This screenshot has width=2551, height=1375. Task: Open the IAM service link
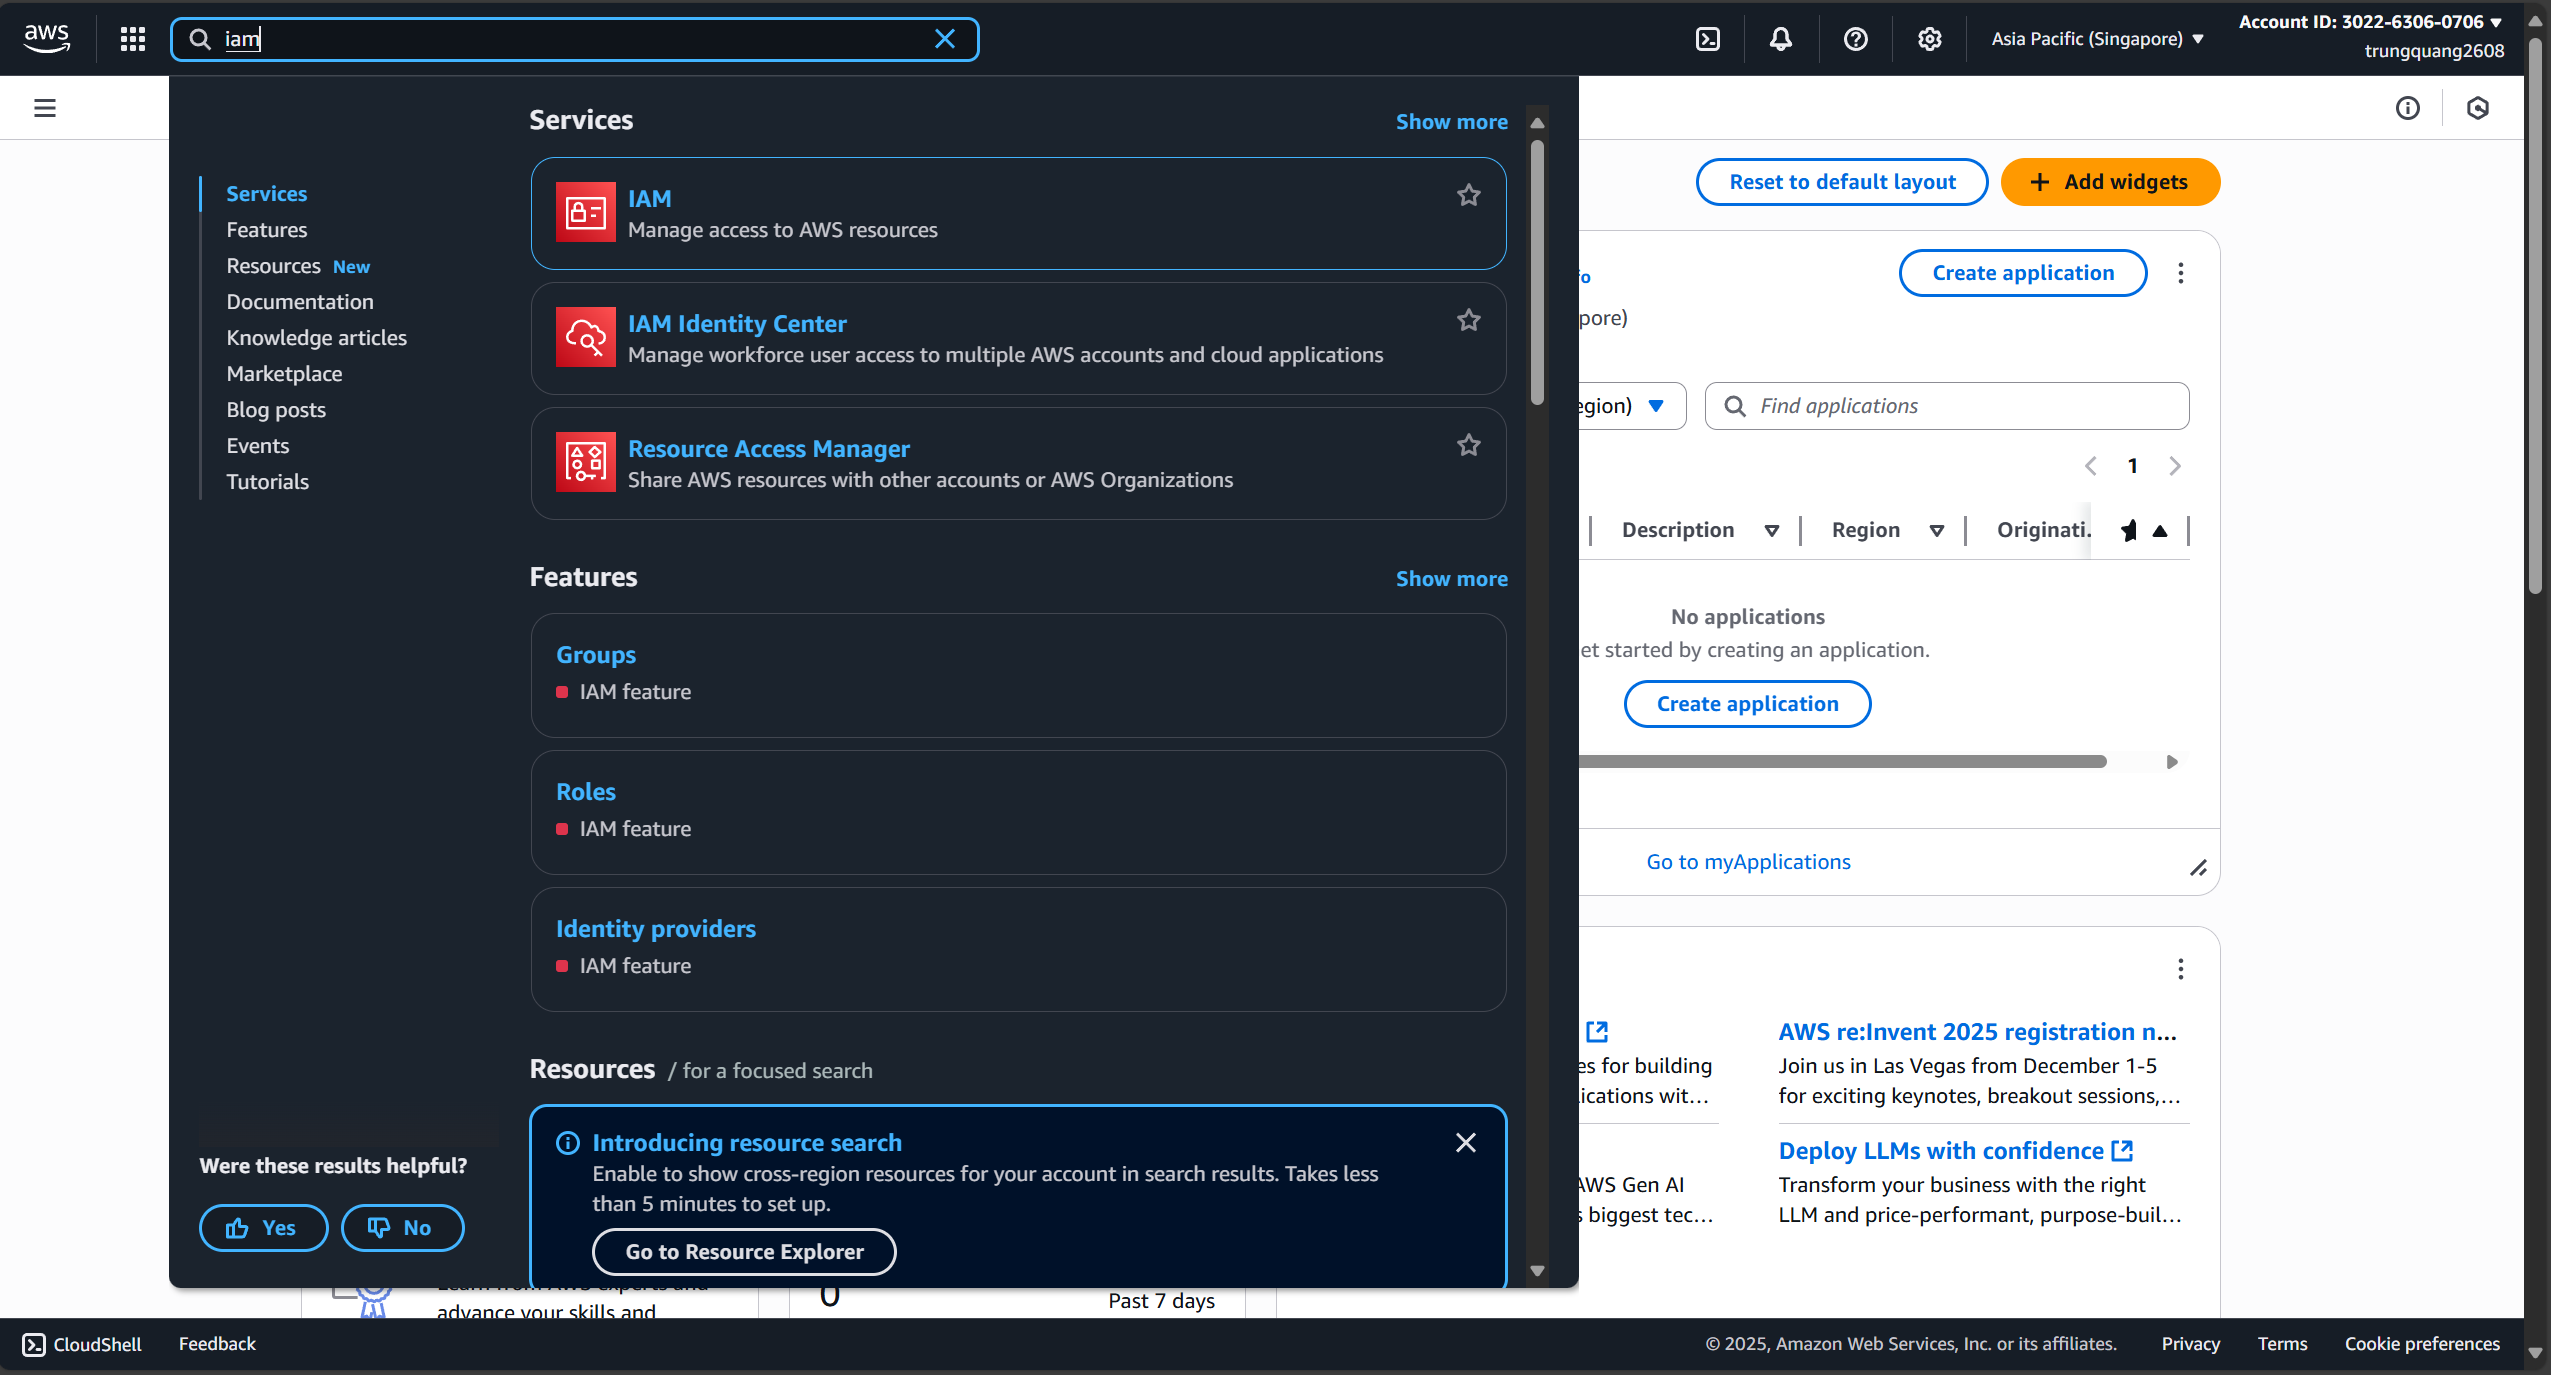649,199
